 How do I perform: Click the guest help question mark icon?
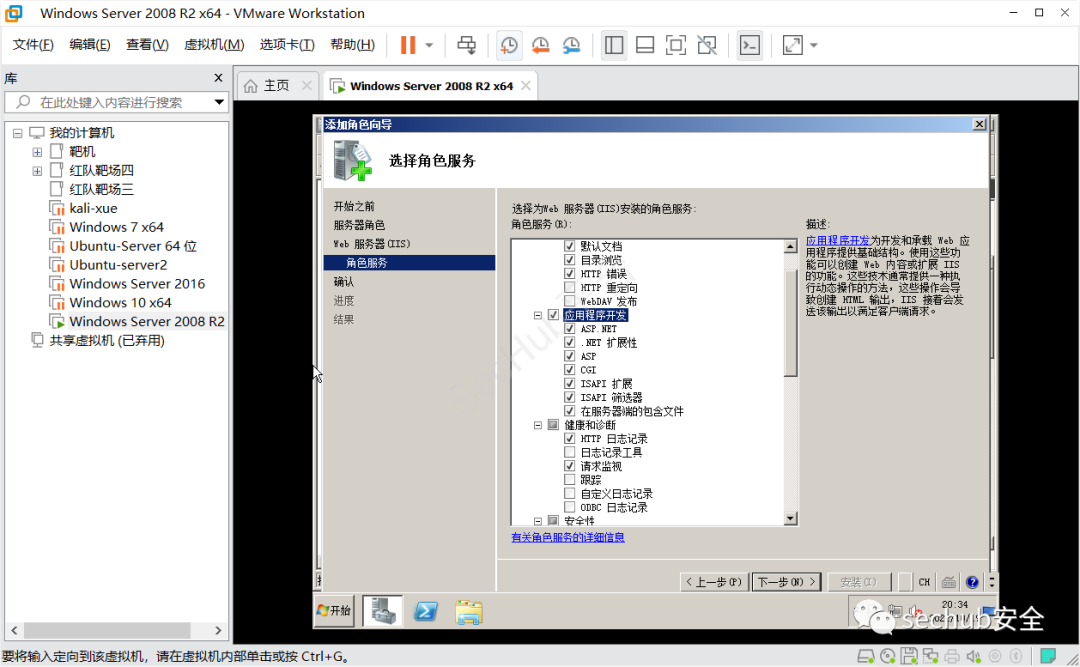pos(972,582)
